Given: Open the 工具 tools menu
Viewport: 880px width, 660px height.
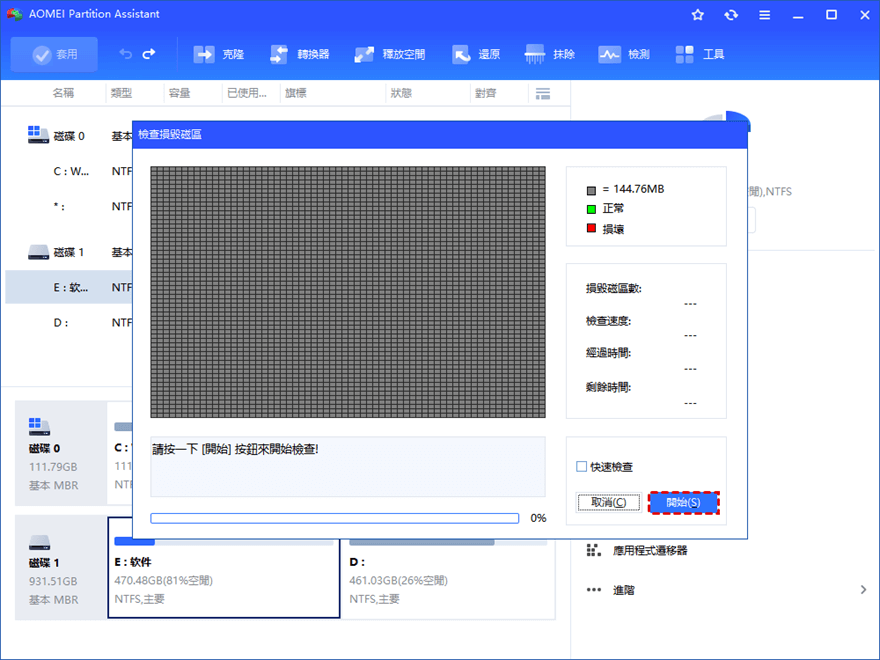Looking at the screenshot, I should point(699,54).
